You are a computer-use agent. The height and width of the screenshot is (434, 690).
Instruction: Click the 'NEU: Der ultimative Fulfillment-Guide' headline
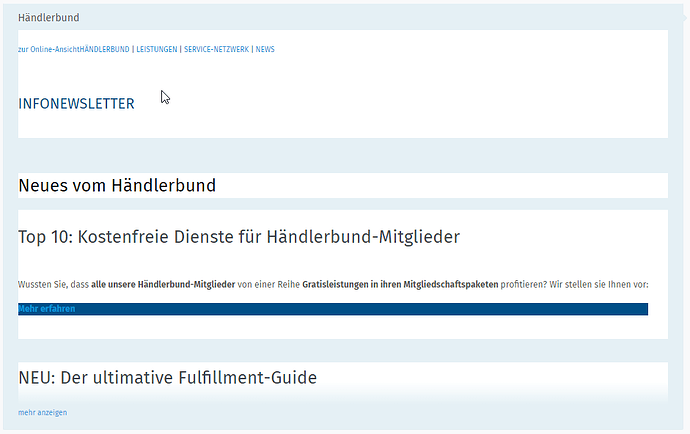(x=168, y=378)
